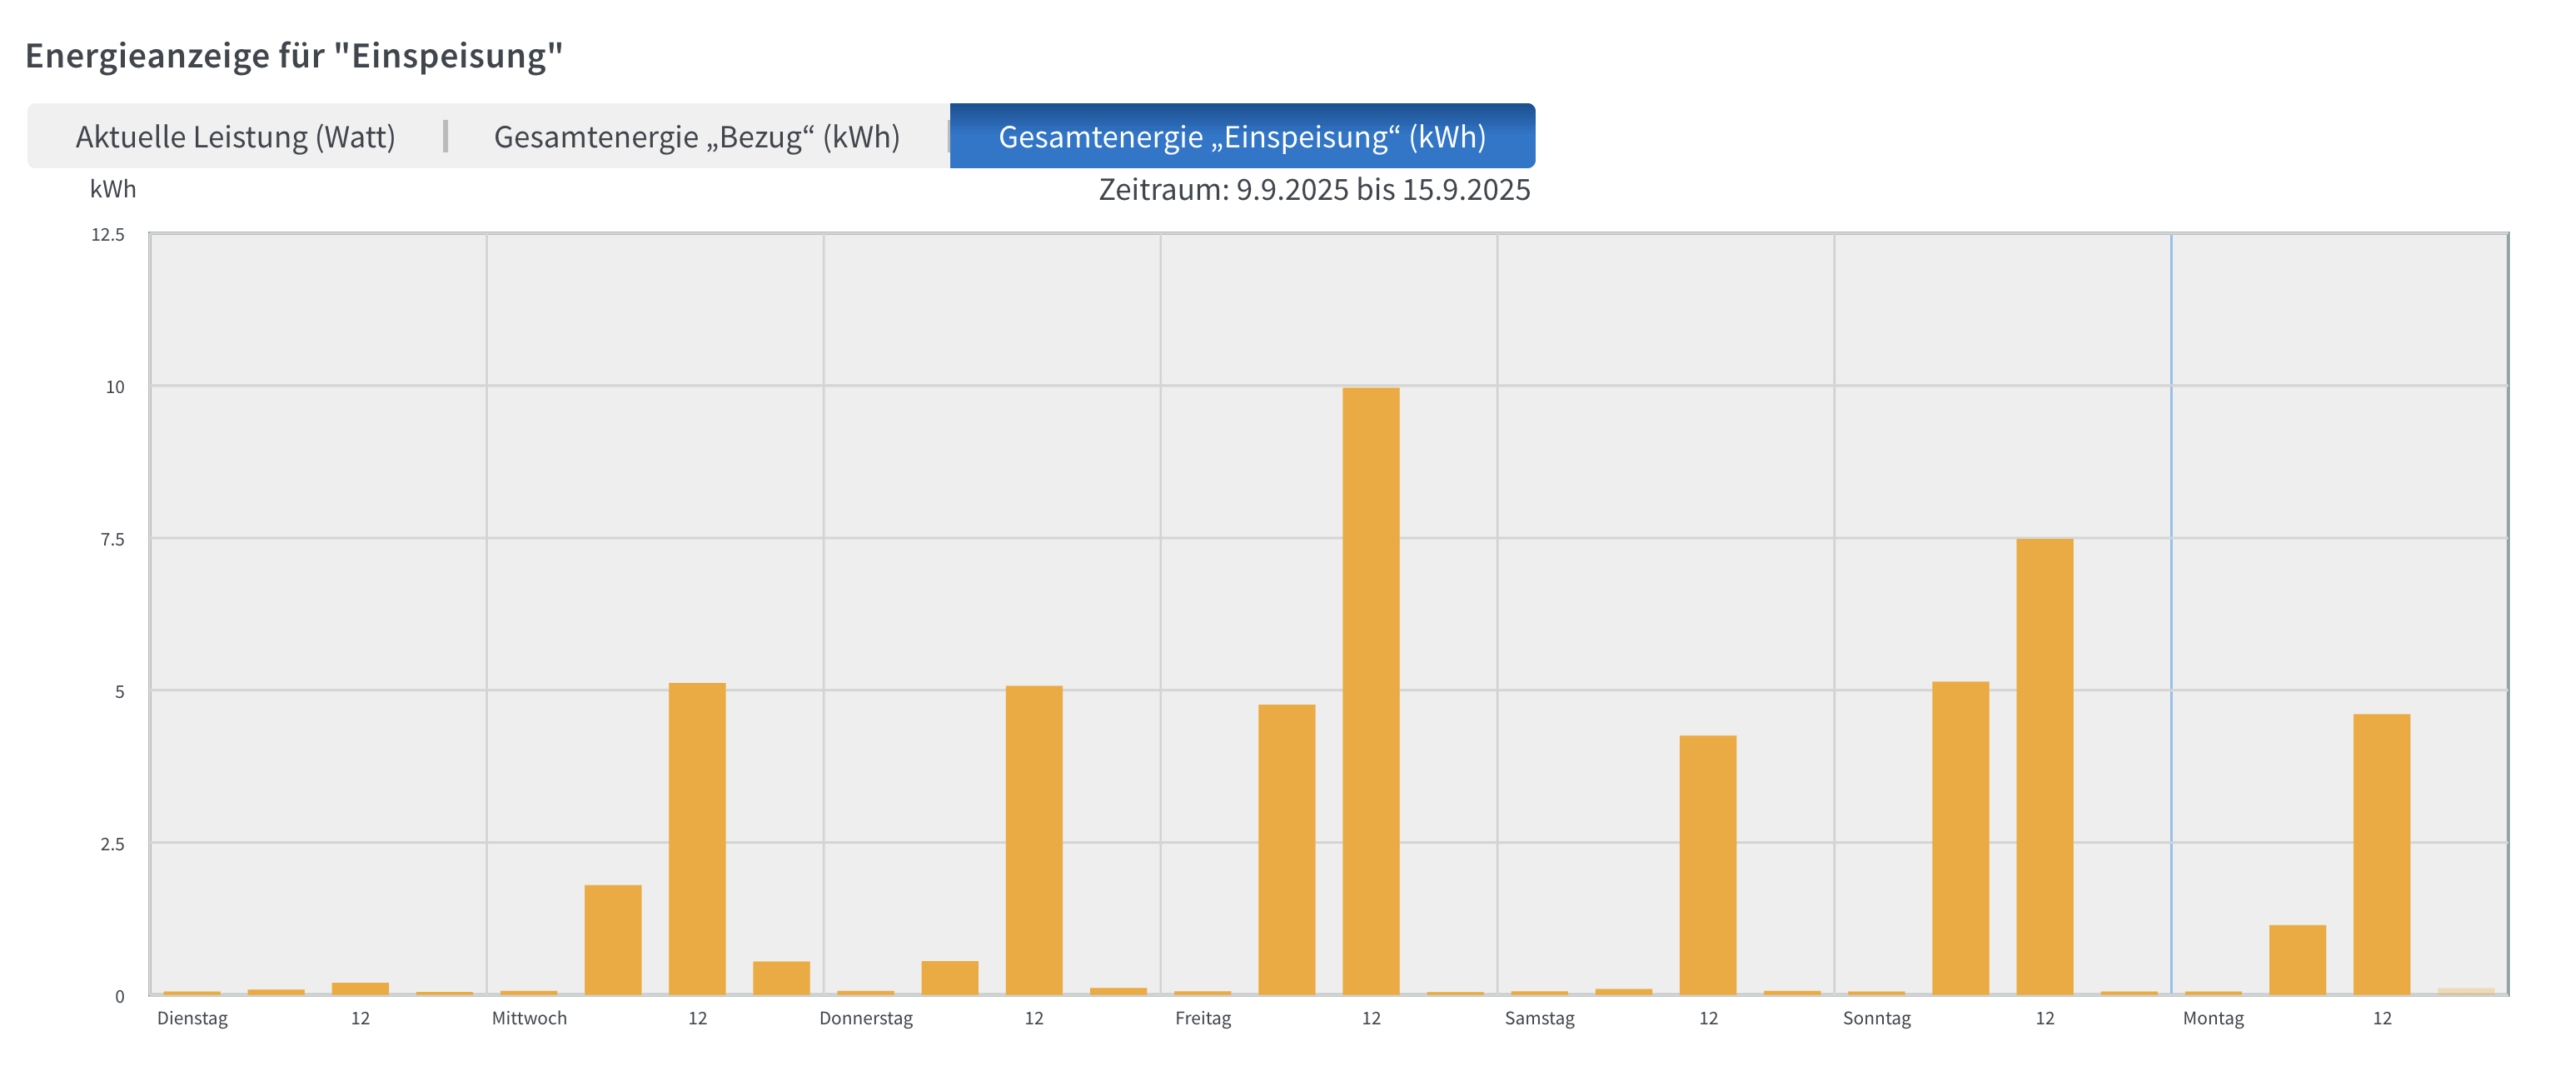Open the Gesamtenergie „Bezug“ (kWh) tab
The width and height of the screenshot is (2560, 1076).
tap(696, 136)
